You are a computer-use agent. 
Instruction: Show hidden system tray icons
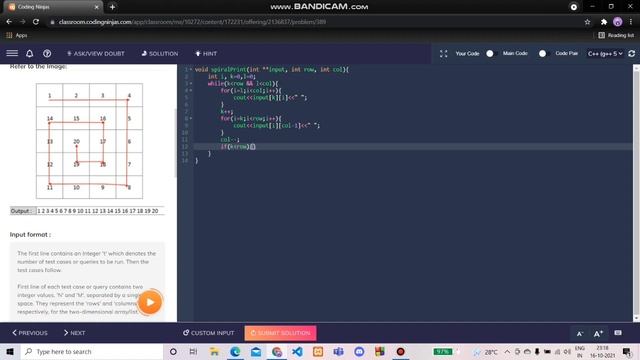(x=507, y=351)
